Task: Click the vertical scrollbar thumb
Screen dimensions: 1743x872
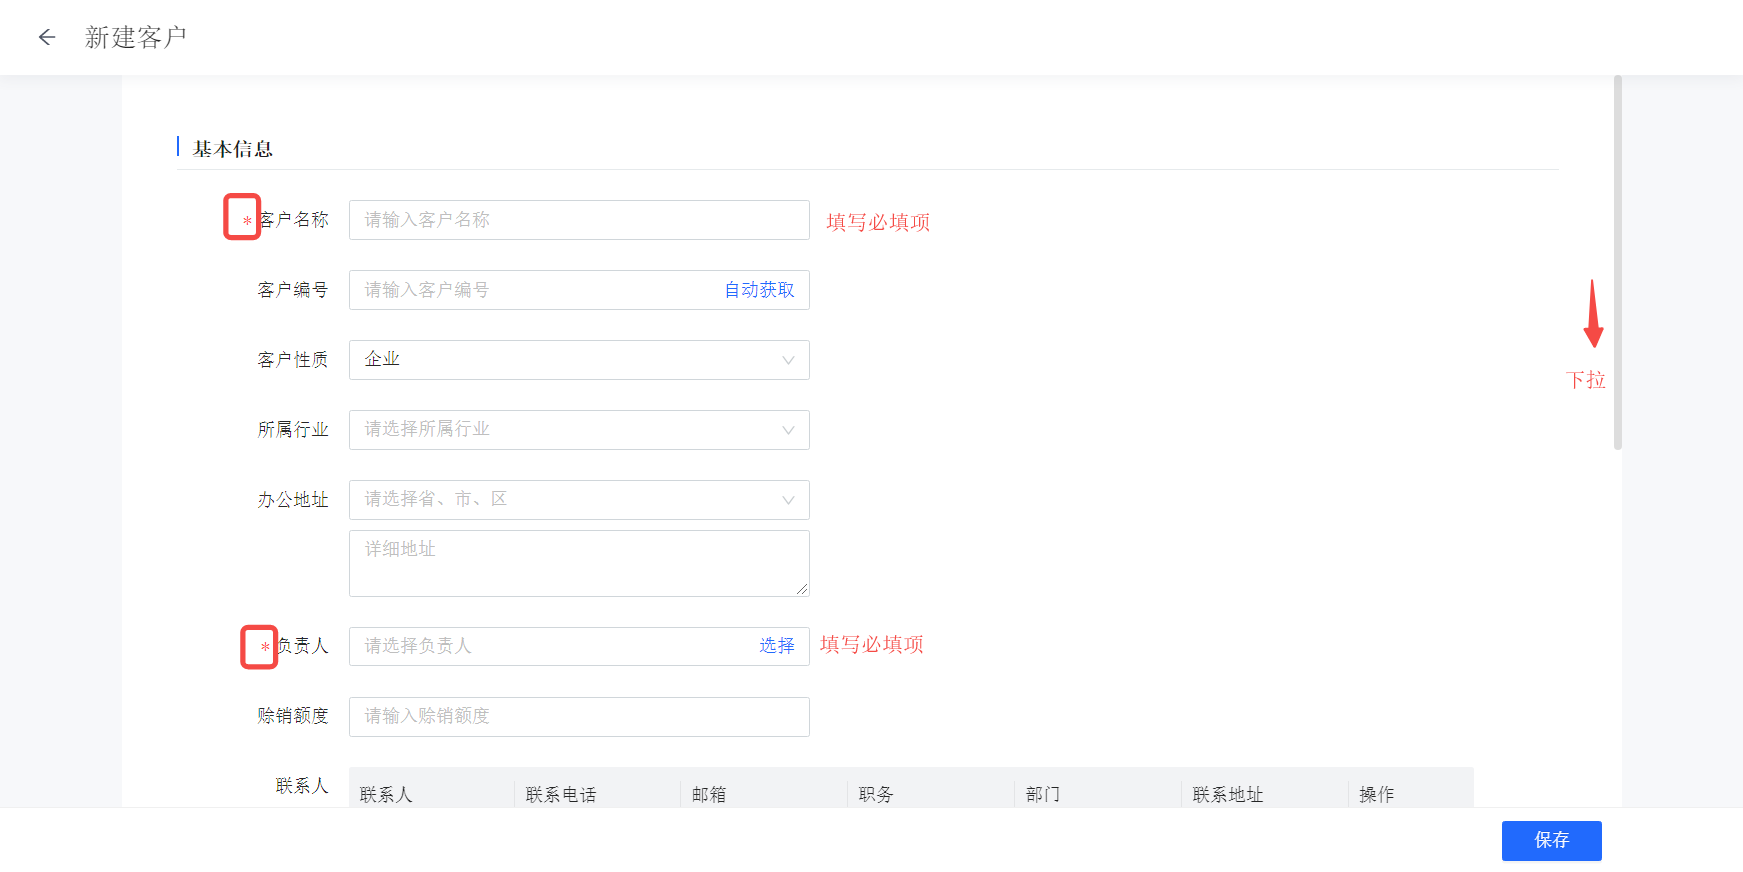Action: point(1617,263)
